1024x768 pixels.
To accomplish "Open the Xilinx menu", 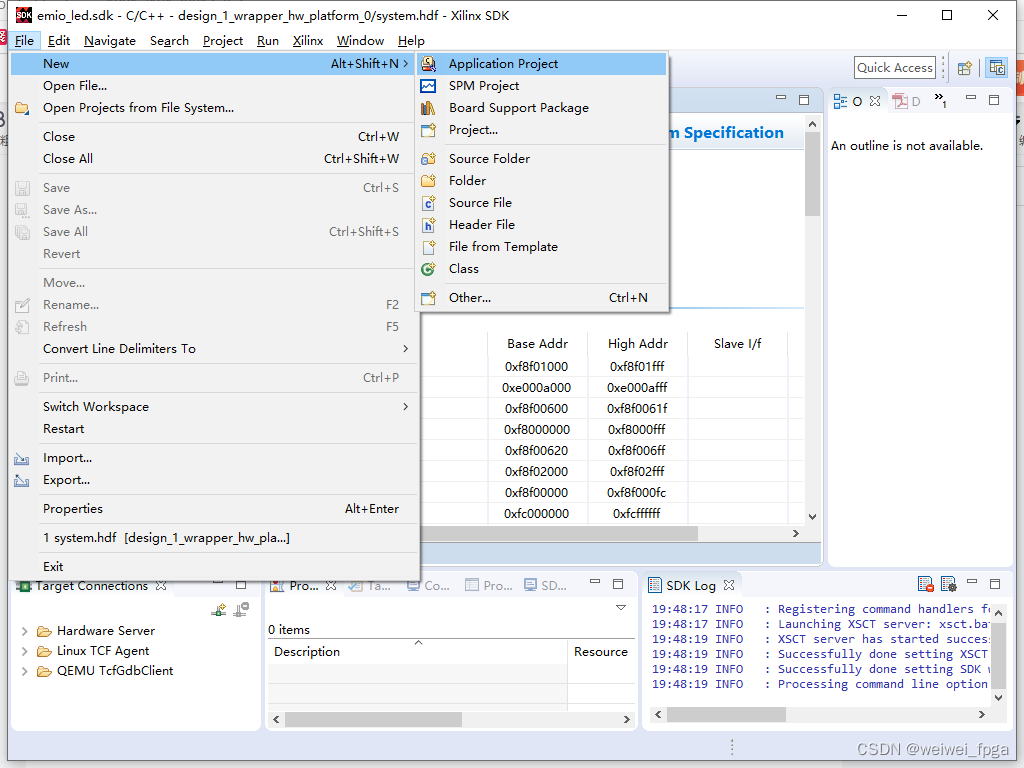I will 308,40.
